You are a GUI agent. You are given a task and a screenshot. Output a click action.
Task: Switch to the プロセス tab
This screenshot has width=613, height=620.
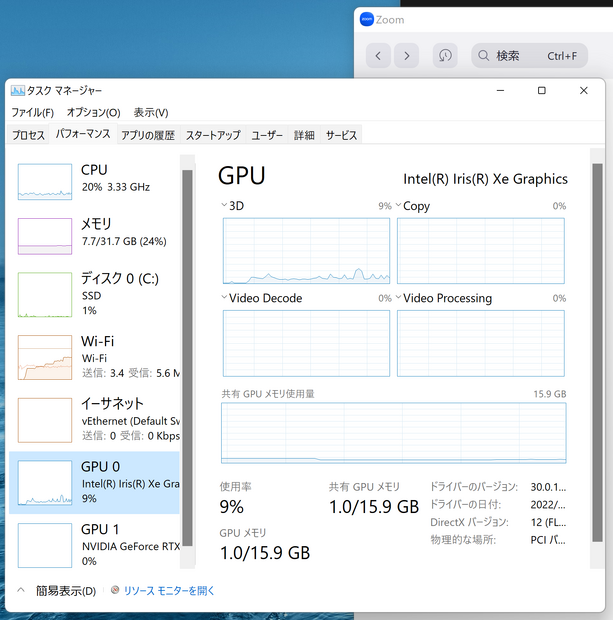click(x=28, y=135)
